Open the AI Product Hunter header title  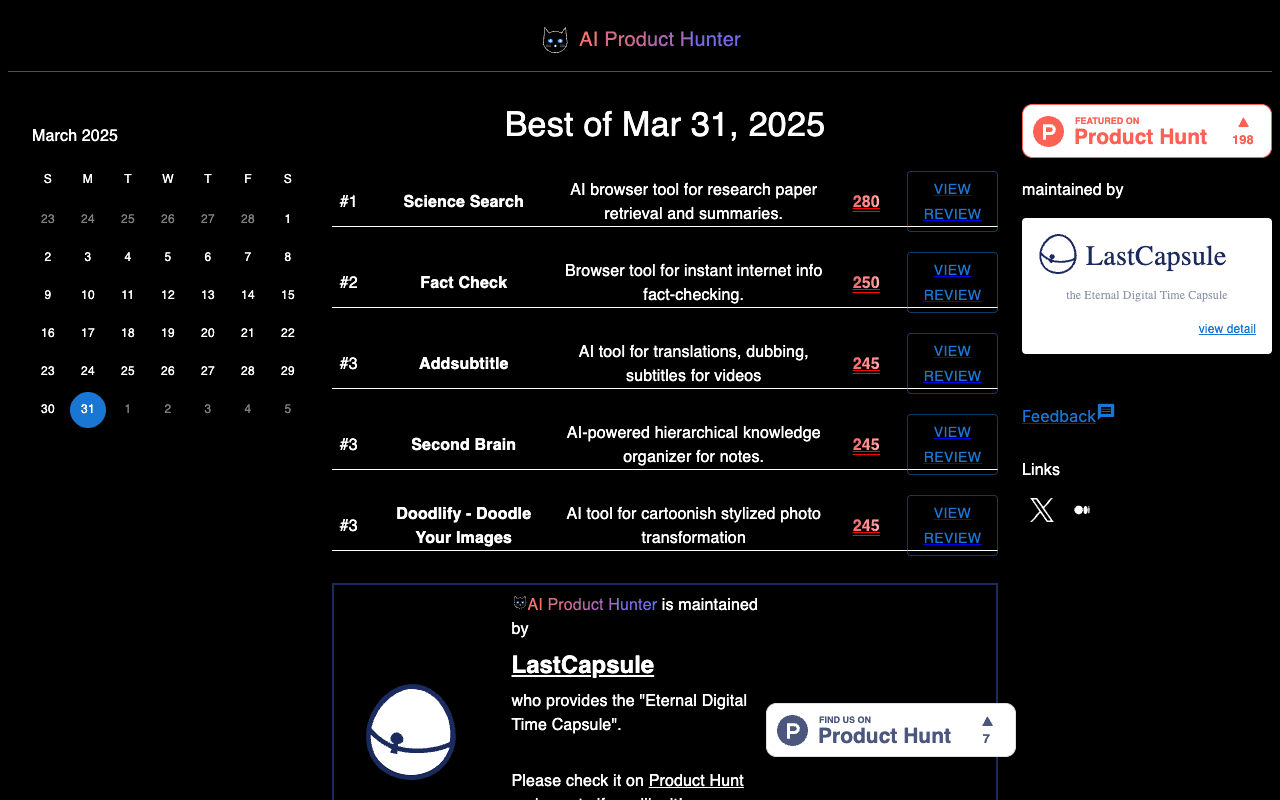point(660,39)
